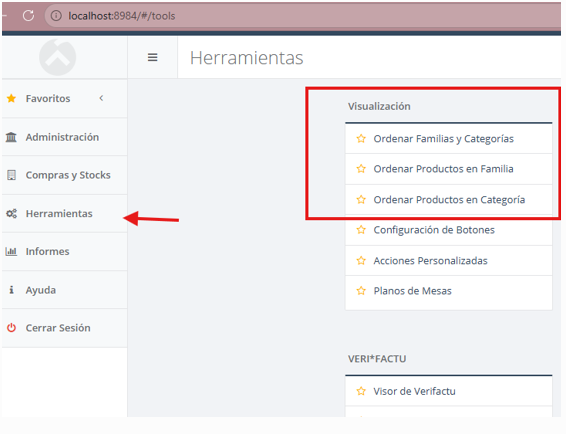Open Ordenar Productos en Categoría
Image resolution: width=566 pixels, height=434 pixels.
click(449, 200)
